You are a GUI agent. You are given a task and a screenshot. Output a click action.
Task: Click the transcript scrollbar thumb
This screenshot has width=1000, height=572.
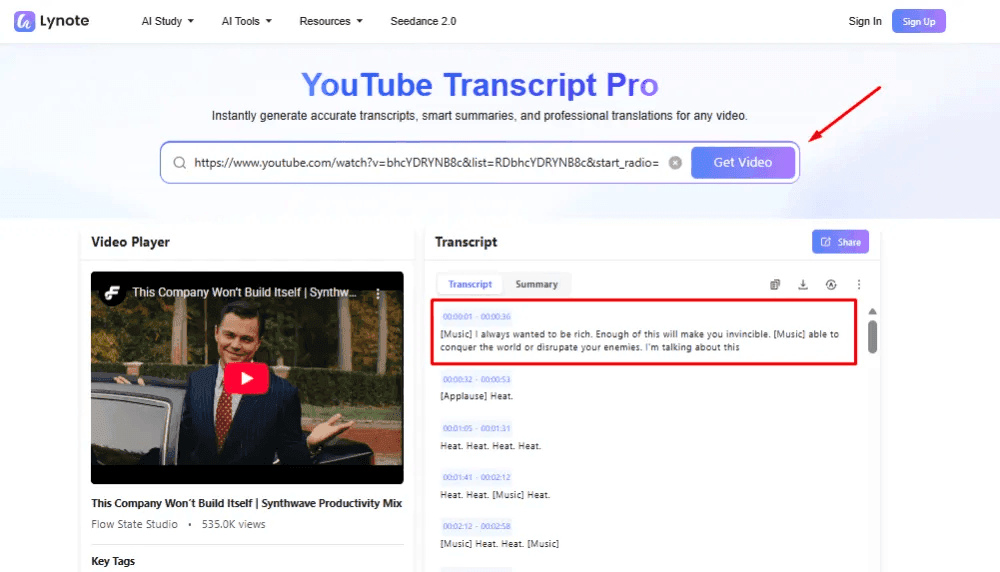tap(872, 337)
